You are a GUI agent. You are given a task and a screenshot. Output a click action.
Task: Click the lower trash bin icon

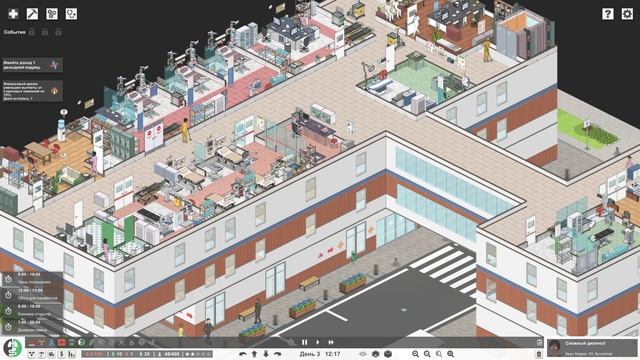coord(539,354)
